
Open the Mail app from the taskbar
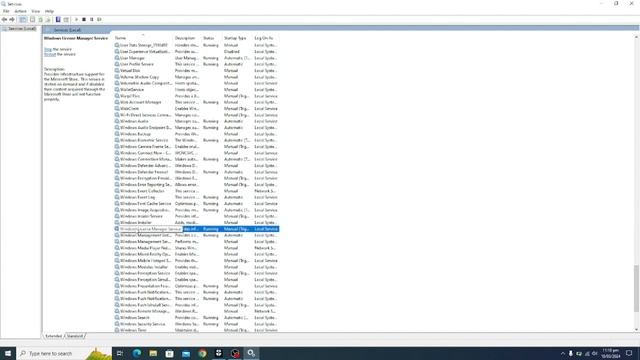tap(186, 353)
